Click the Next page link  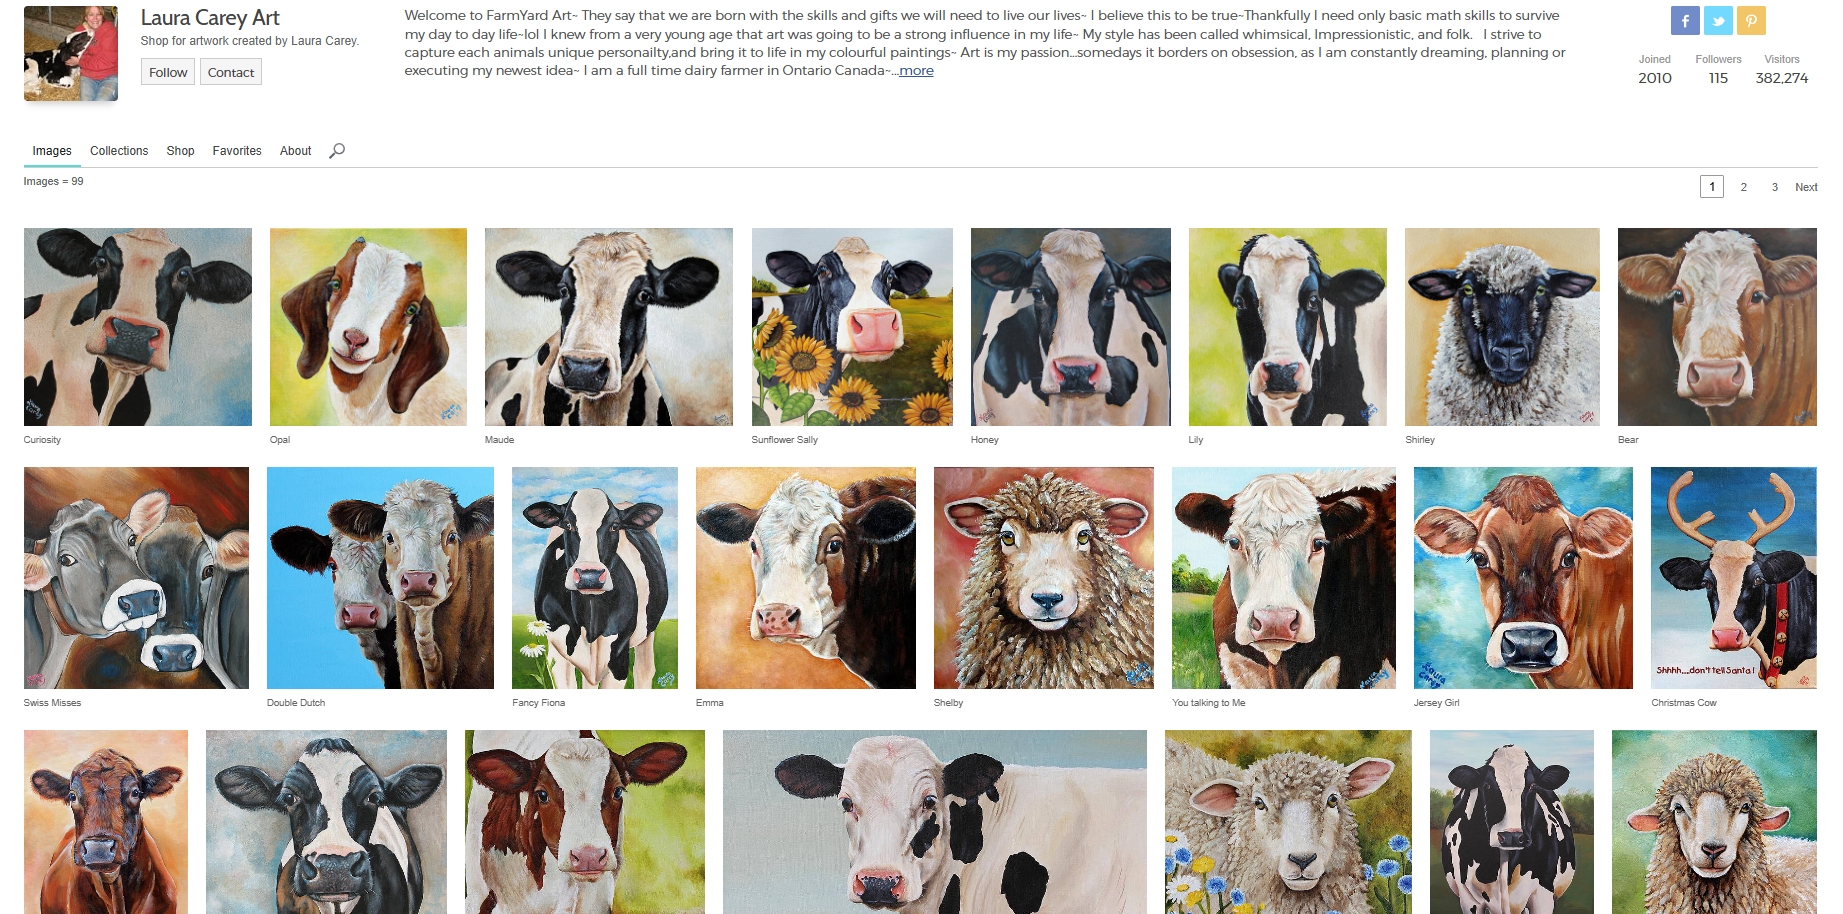coord(1806,187)
